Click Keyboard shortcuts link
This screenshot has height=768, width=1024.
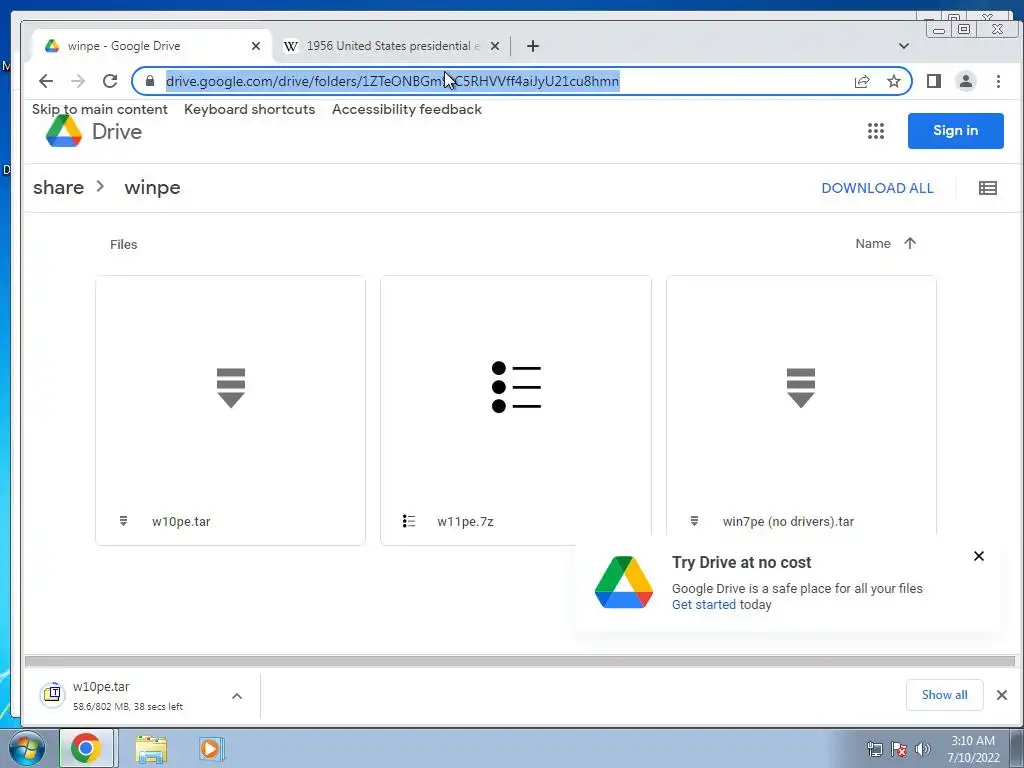(249, 109)
